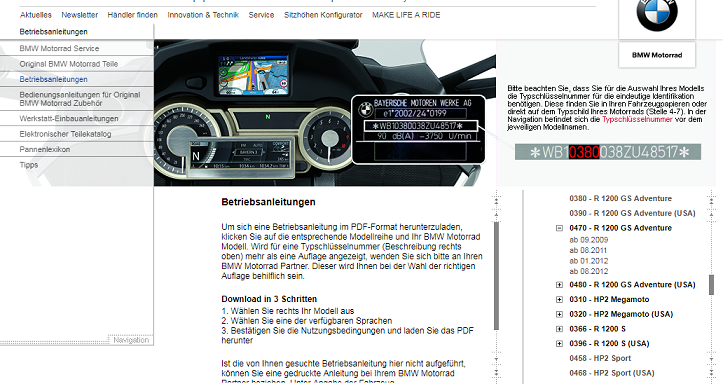Select 0390 - R 1200 GS Adventure (USA)

(x=632, y=213)
